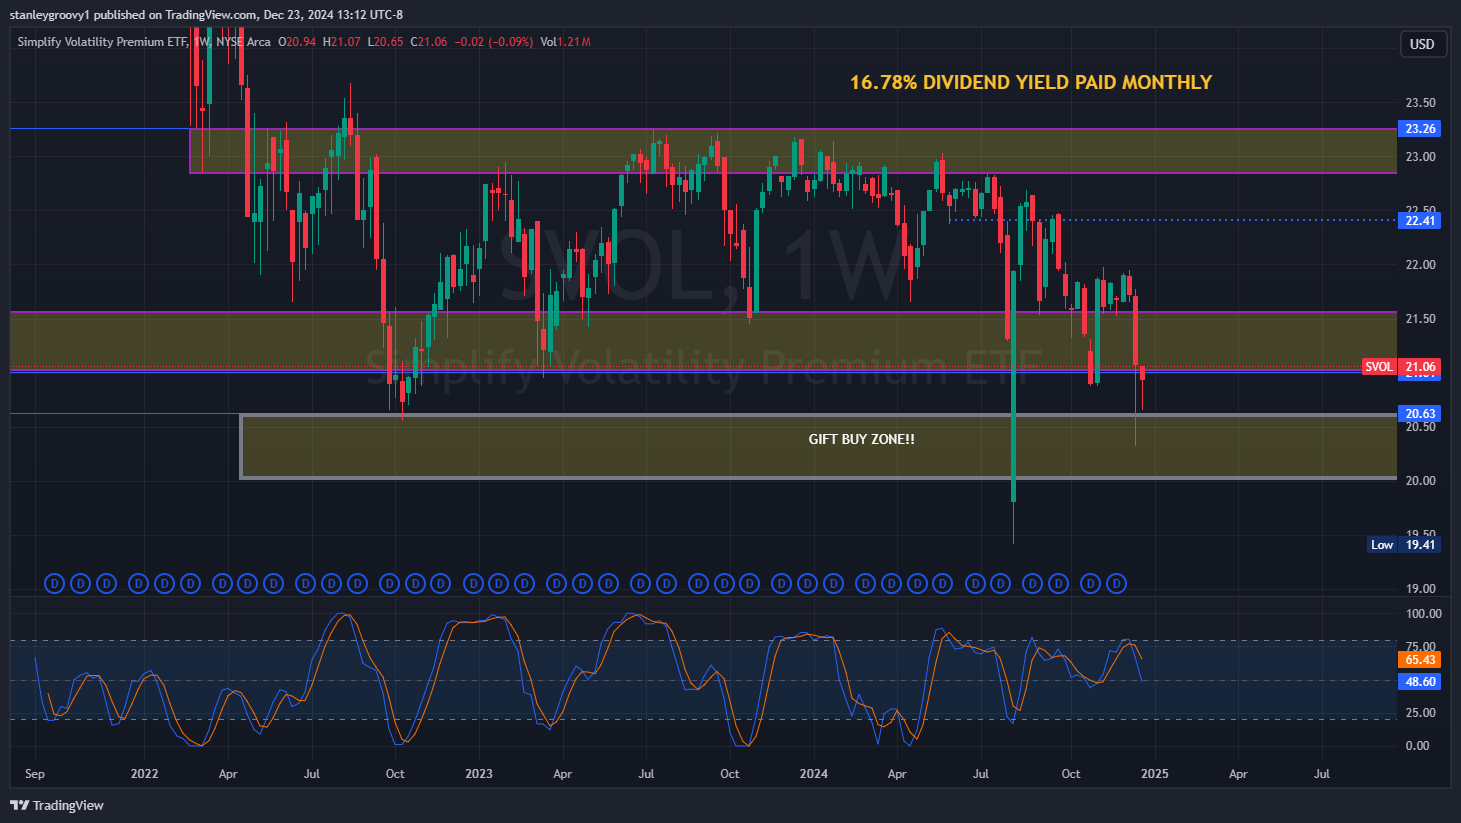Click the open value O20.94
The image size is (1461, 823).
(x=297, y=42)
